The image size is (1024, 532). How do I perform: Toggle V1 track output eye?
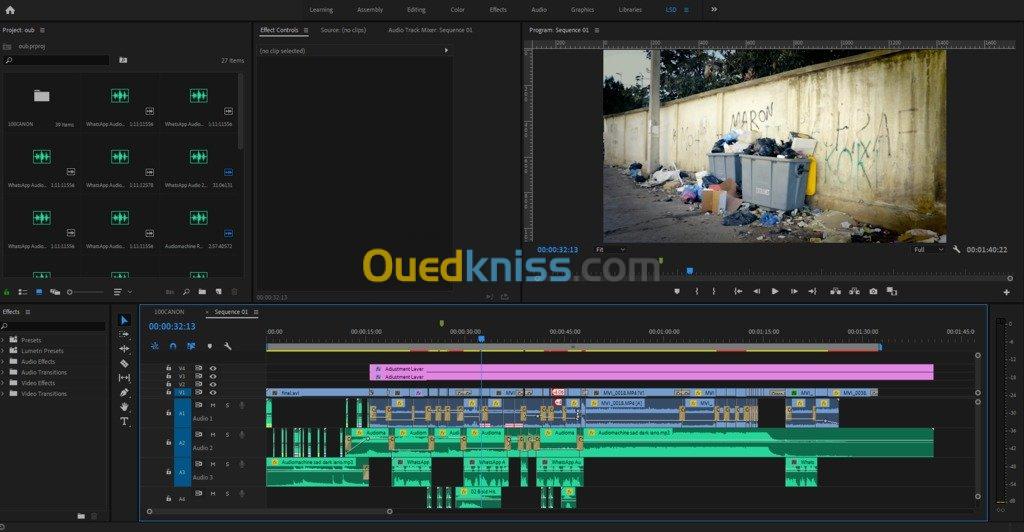click(213, 392)
